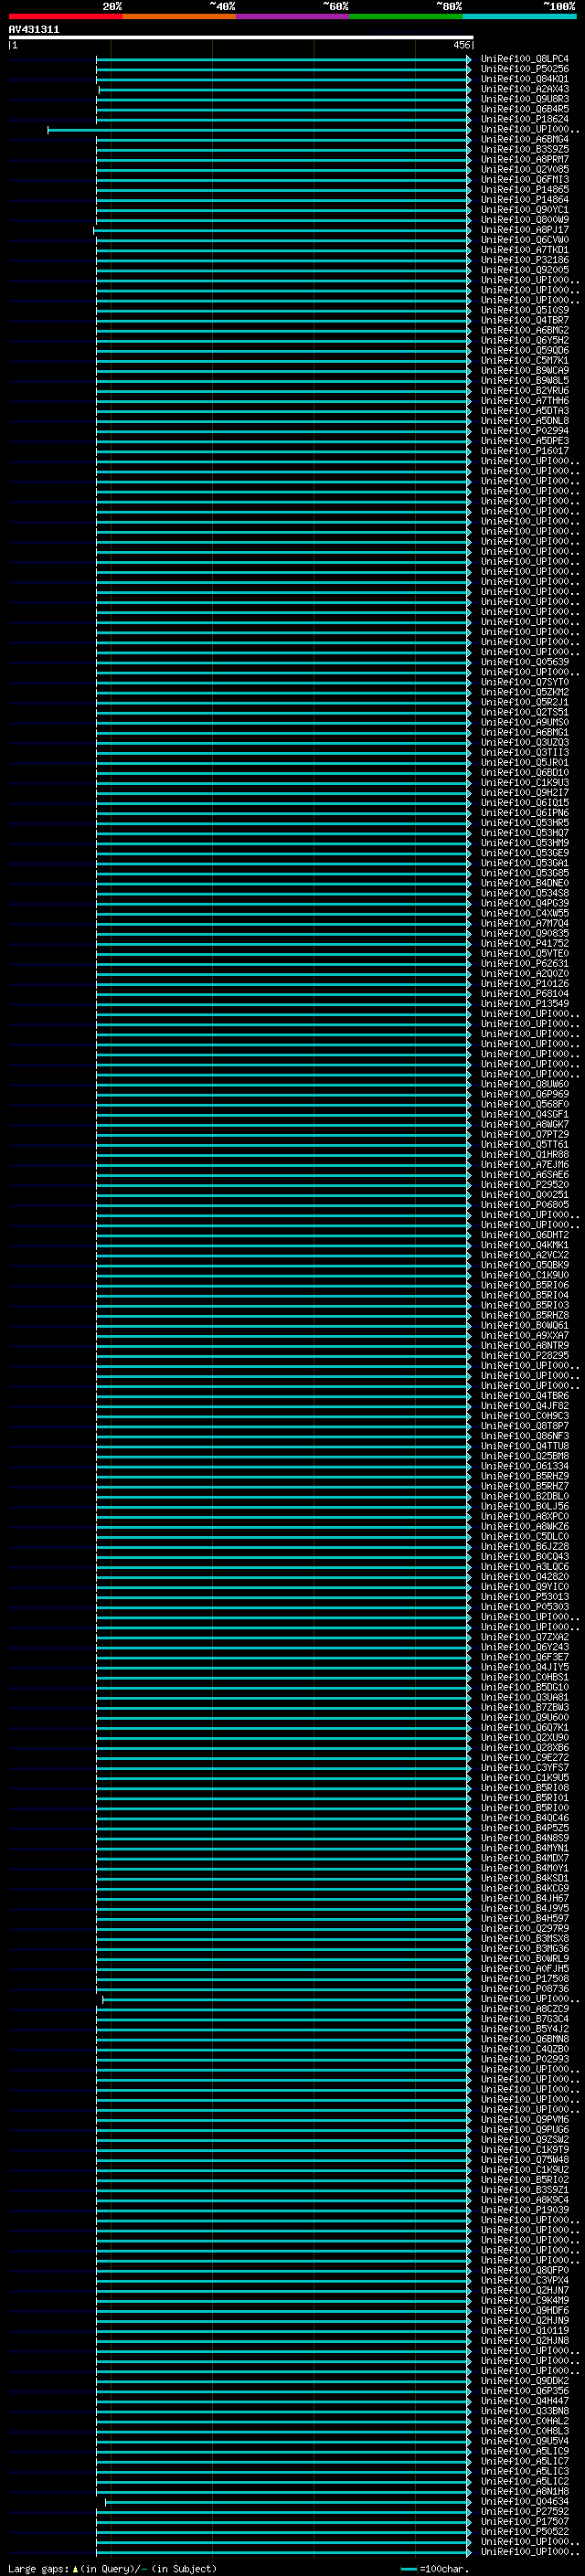Select hit UniRef100_A2AX43
The width and height of the screenshot is (585, 2576).
pyautogui.click(x=525, y=89)
